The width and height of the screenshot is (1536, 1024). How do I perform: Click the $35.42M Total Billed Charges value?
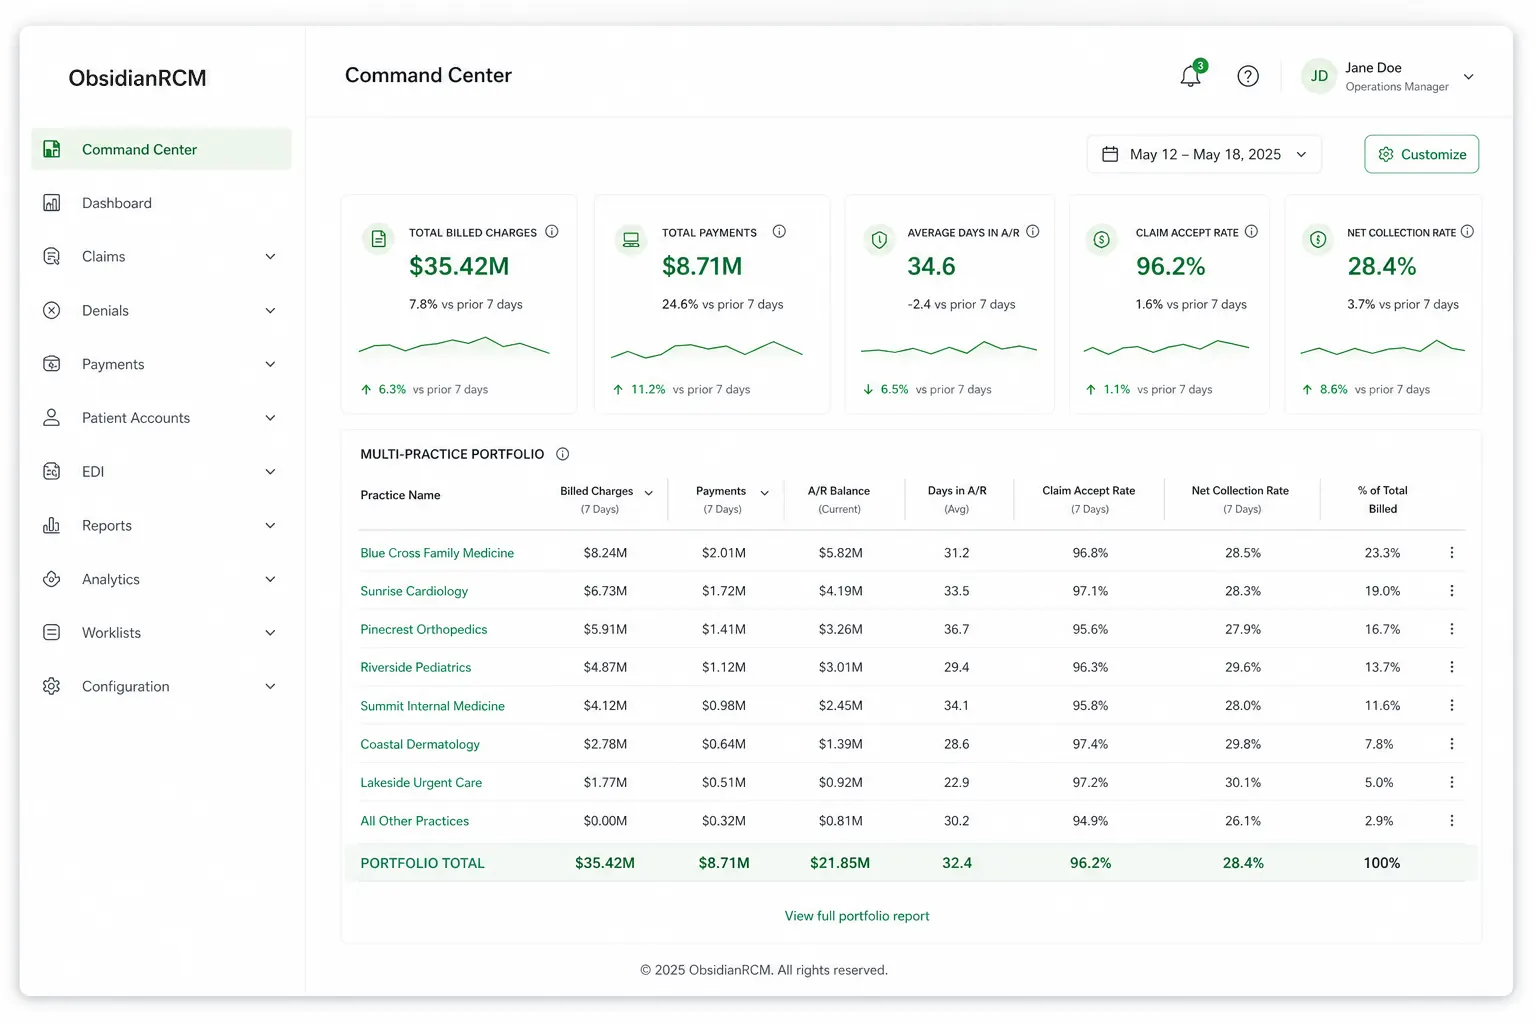click(x=459, y=266)
